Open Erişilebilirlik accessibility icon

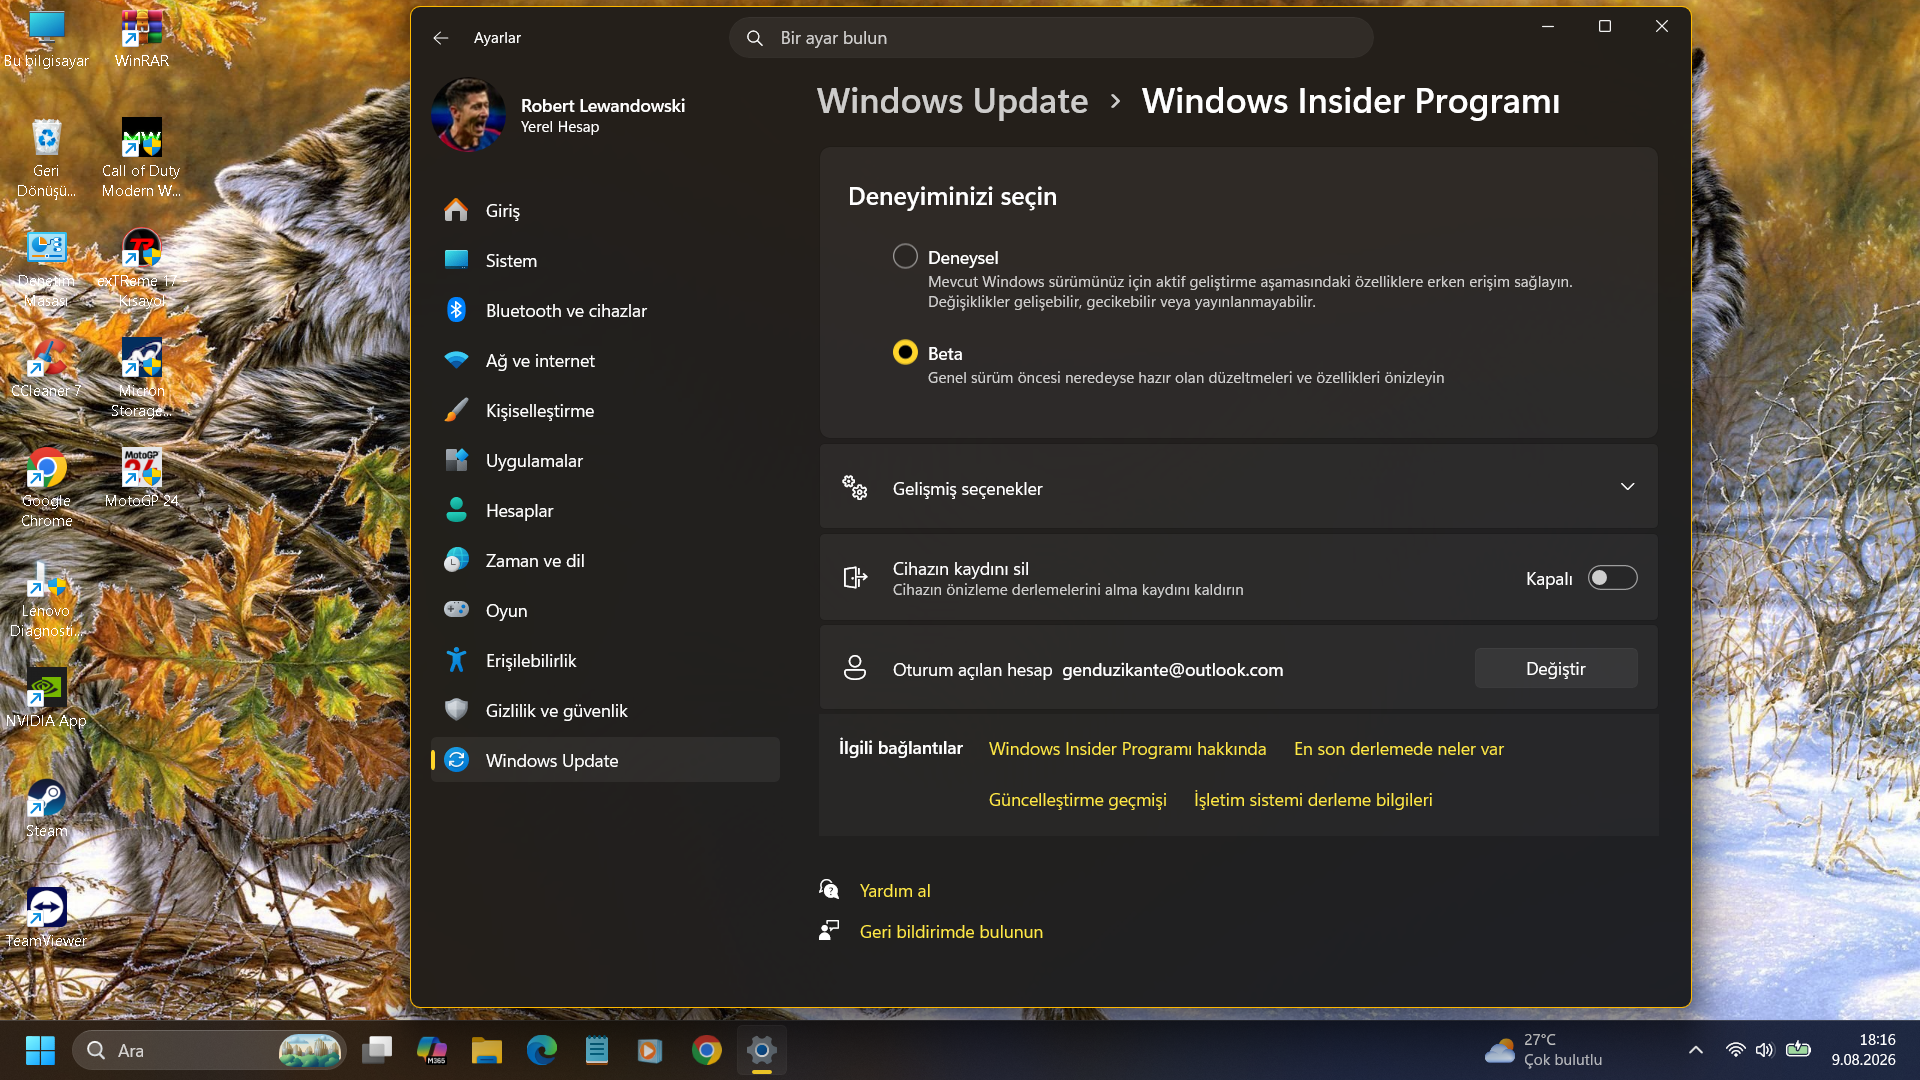[x=456, y=660]
